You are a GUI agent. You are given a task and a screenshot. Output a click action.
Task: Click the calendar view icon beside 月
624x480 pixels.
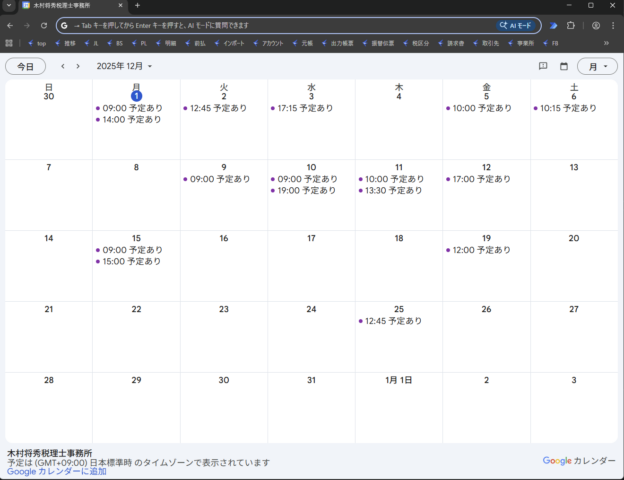point(563,66)
